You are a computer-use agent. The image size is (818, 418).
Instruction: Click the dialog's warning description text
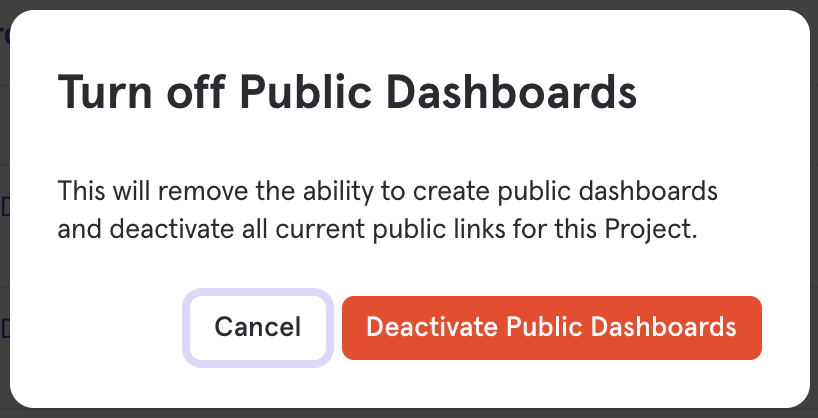387,209
